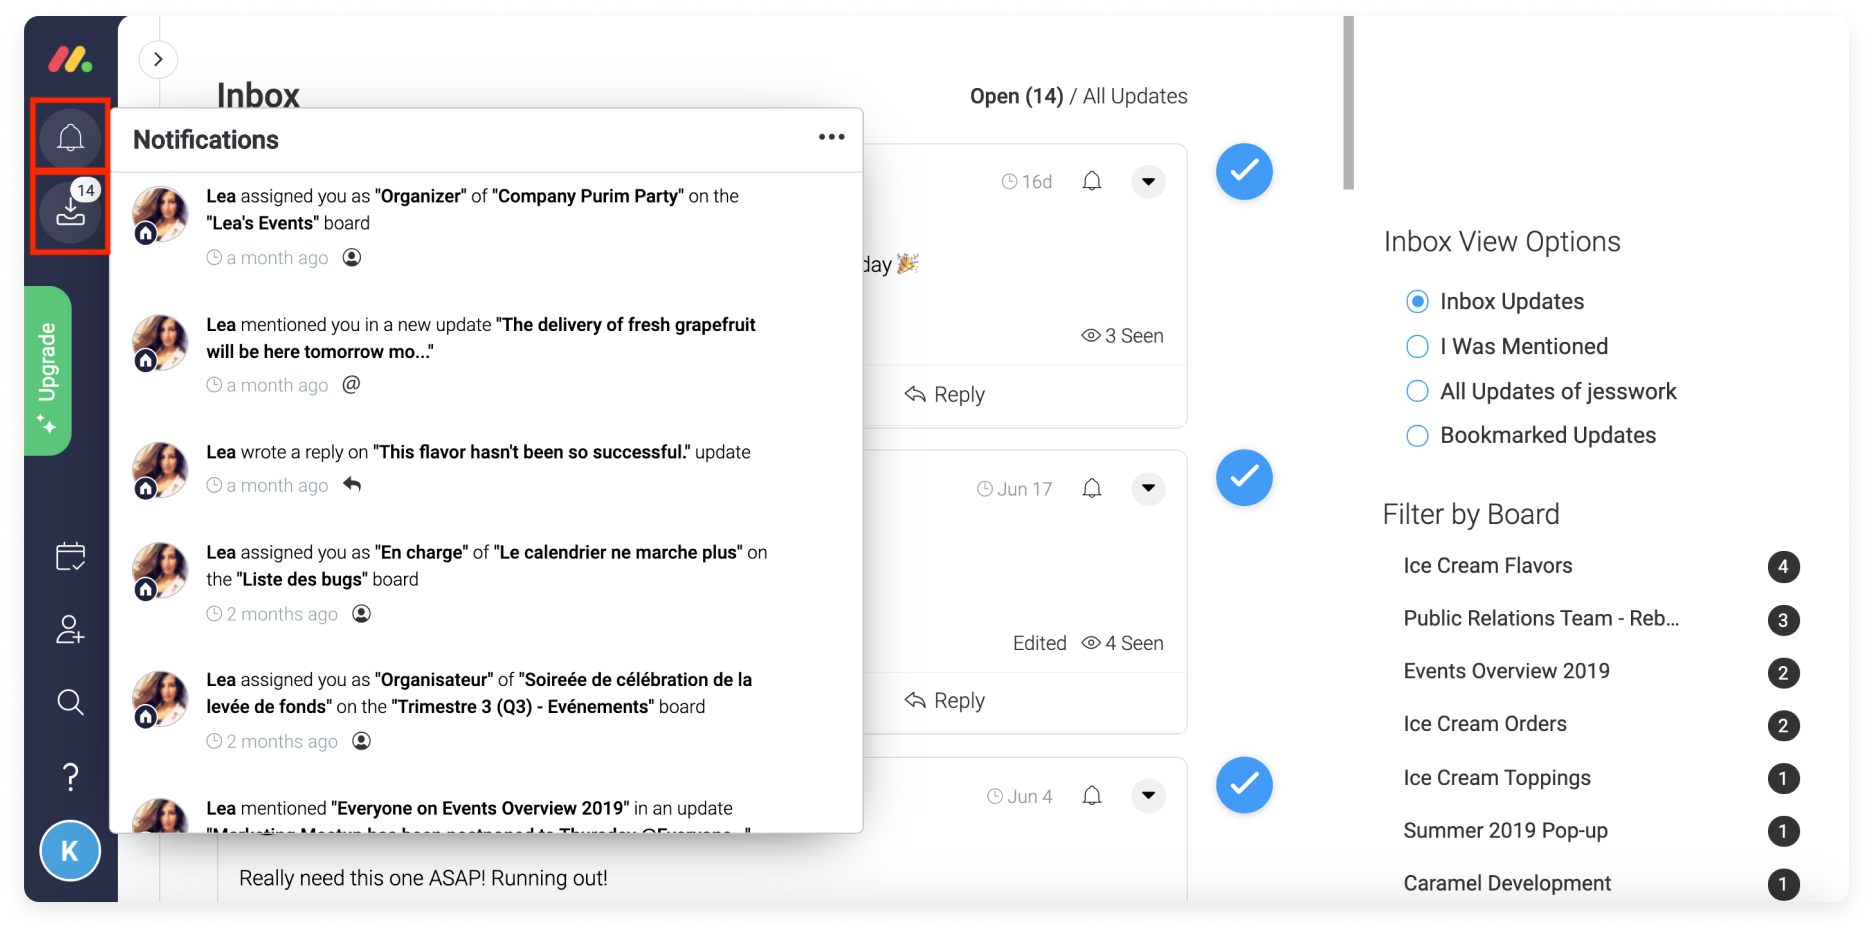Switch to Open (14) view
The image size is (1873, 934).
point(1016,96)
